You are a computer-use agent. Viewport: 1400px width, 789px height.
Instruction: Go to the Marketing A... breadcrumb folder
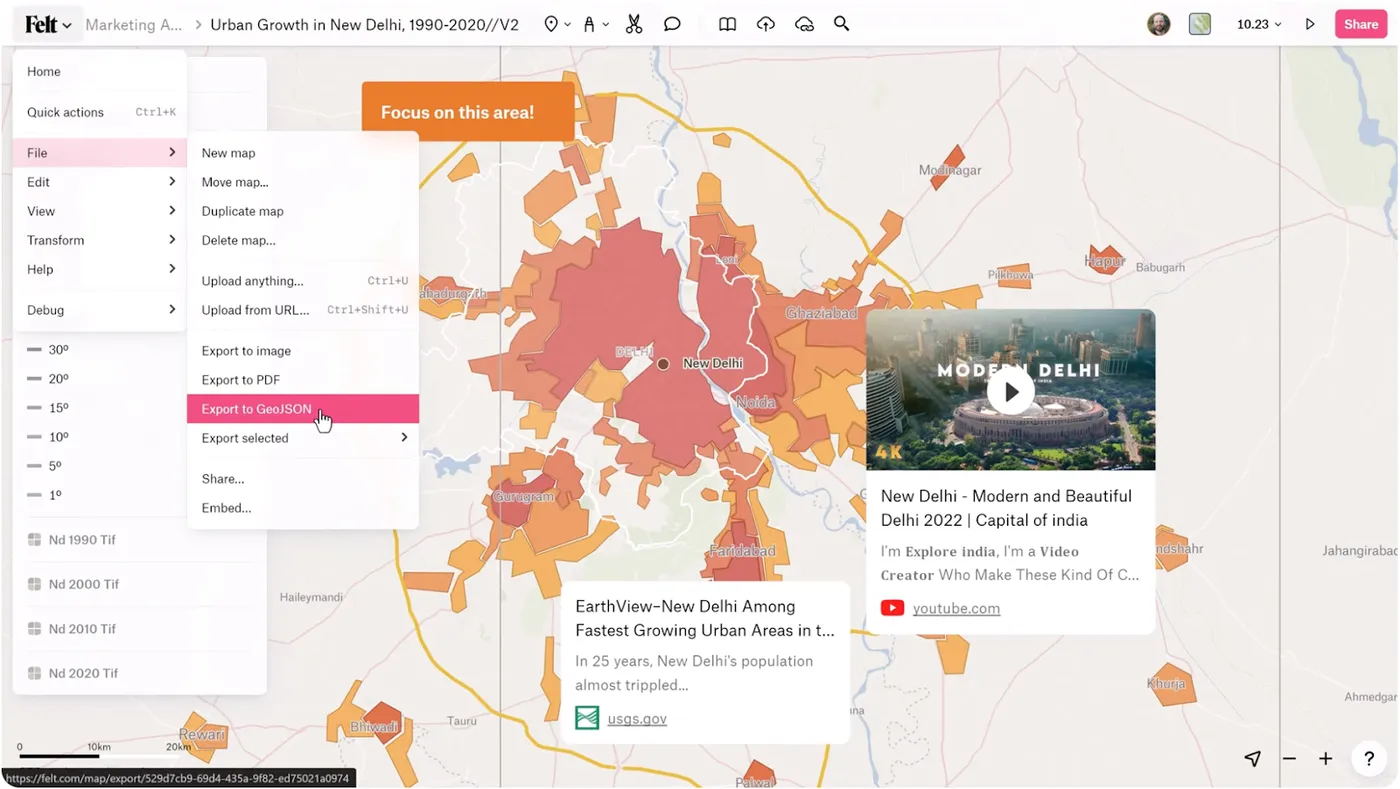pos(134,24)
